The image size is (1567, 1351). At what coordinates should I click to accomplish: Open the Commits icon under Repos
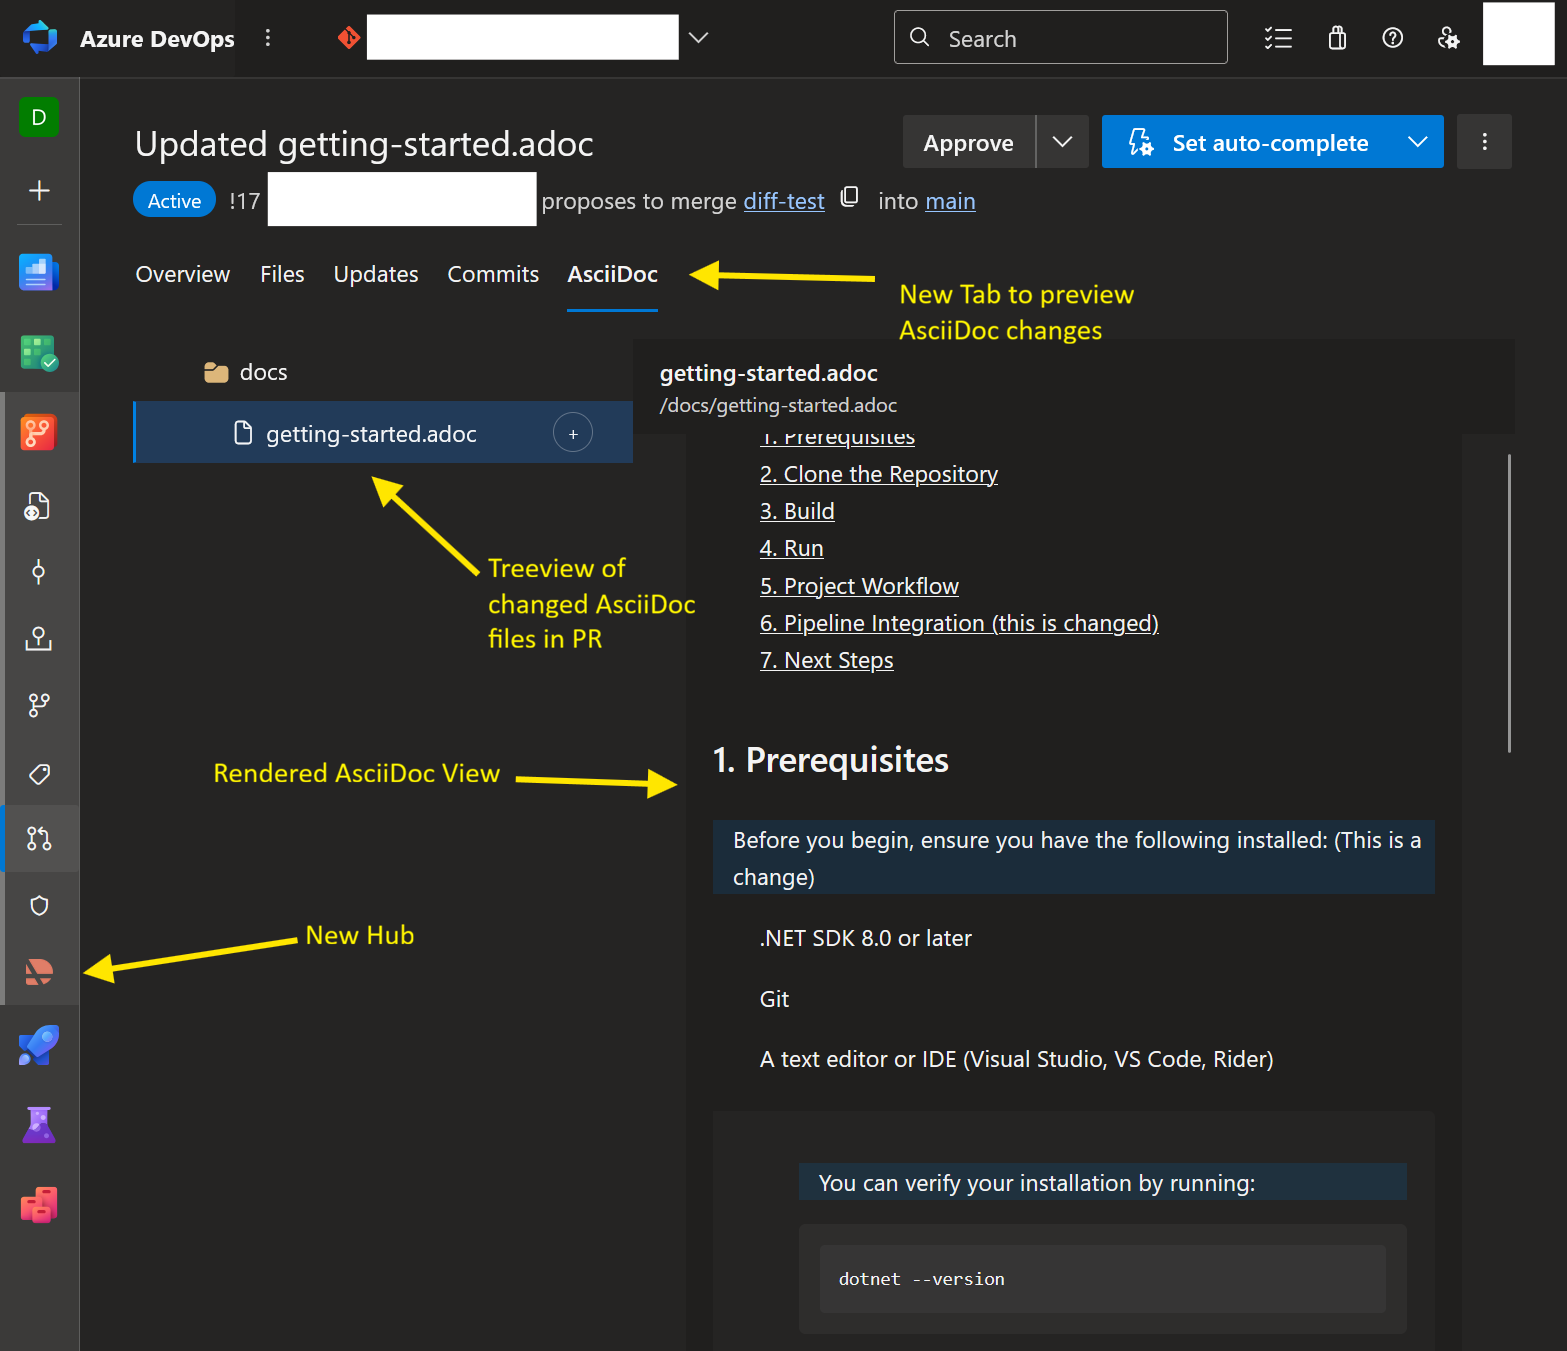[x=39, y=572]
